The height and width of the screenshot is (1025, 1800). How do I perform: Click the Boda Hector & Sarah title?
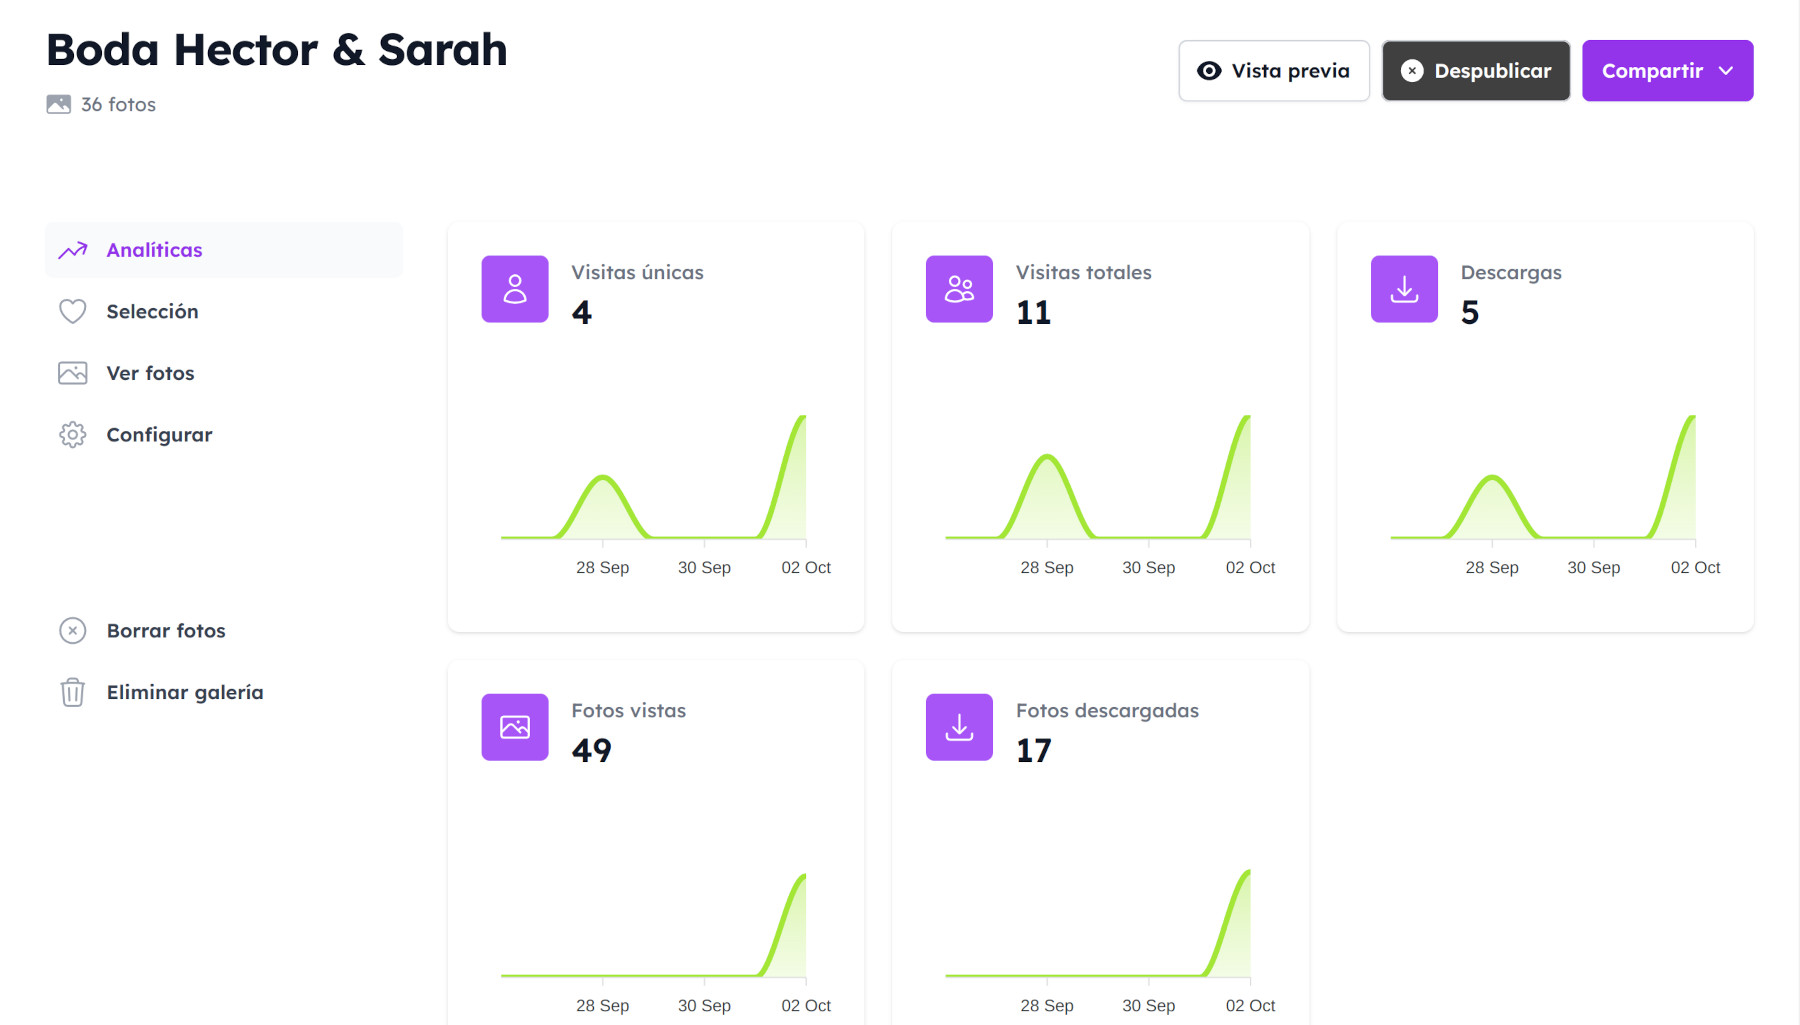pyautogui.click(x=277, y=50)
